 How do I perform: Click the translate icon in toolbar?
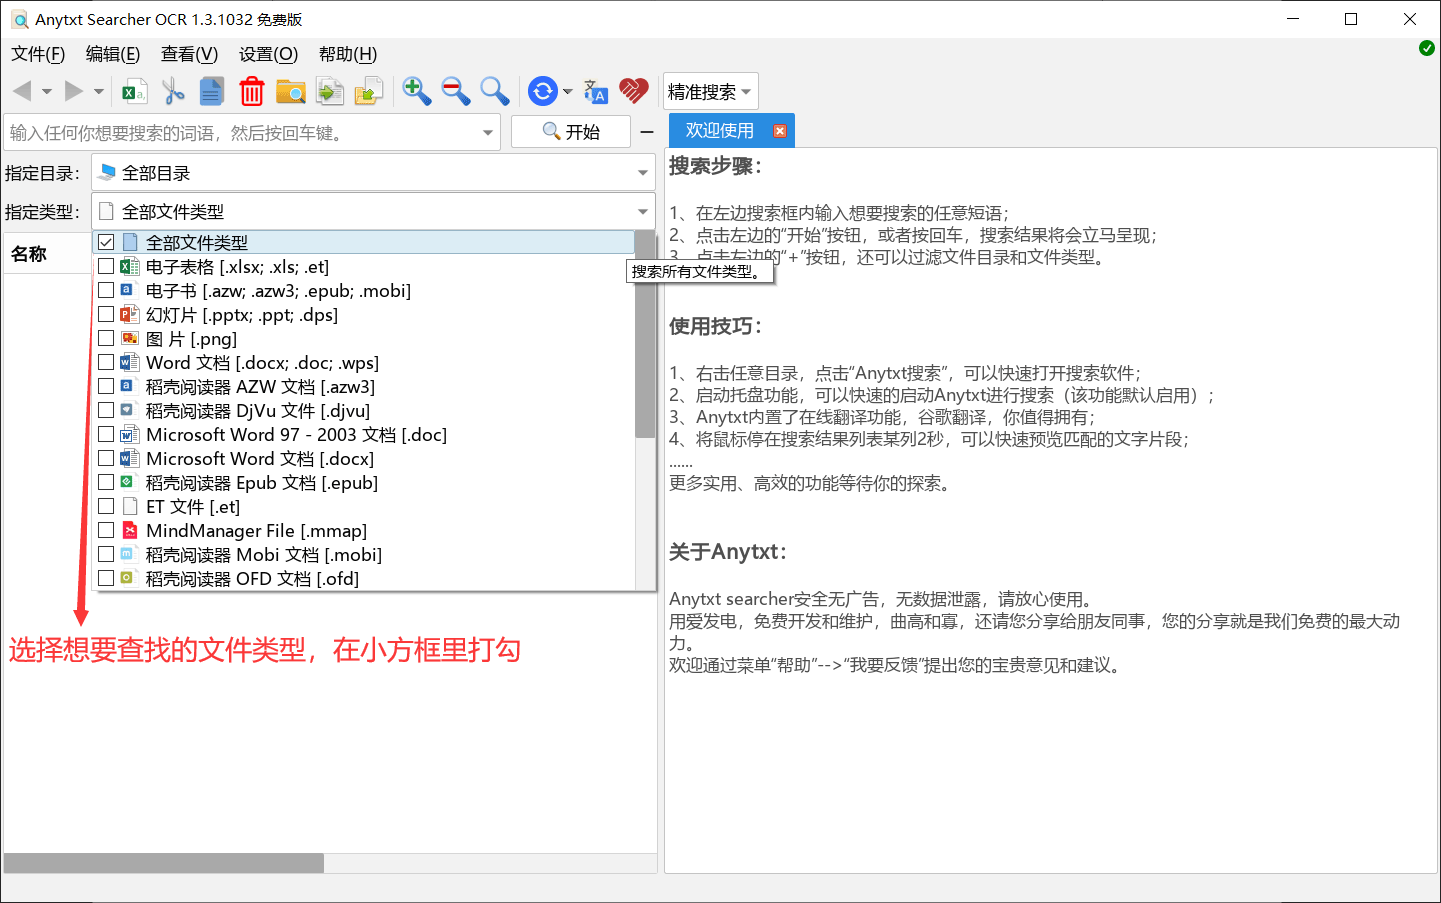595,92
